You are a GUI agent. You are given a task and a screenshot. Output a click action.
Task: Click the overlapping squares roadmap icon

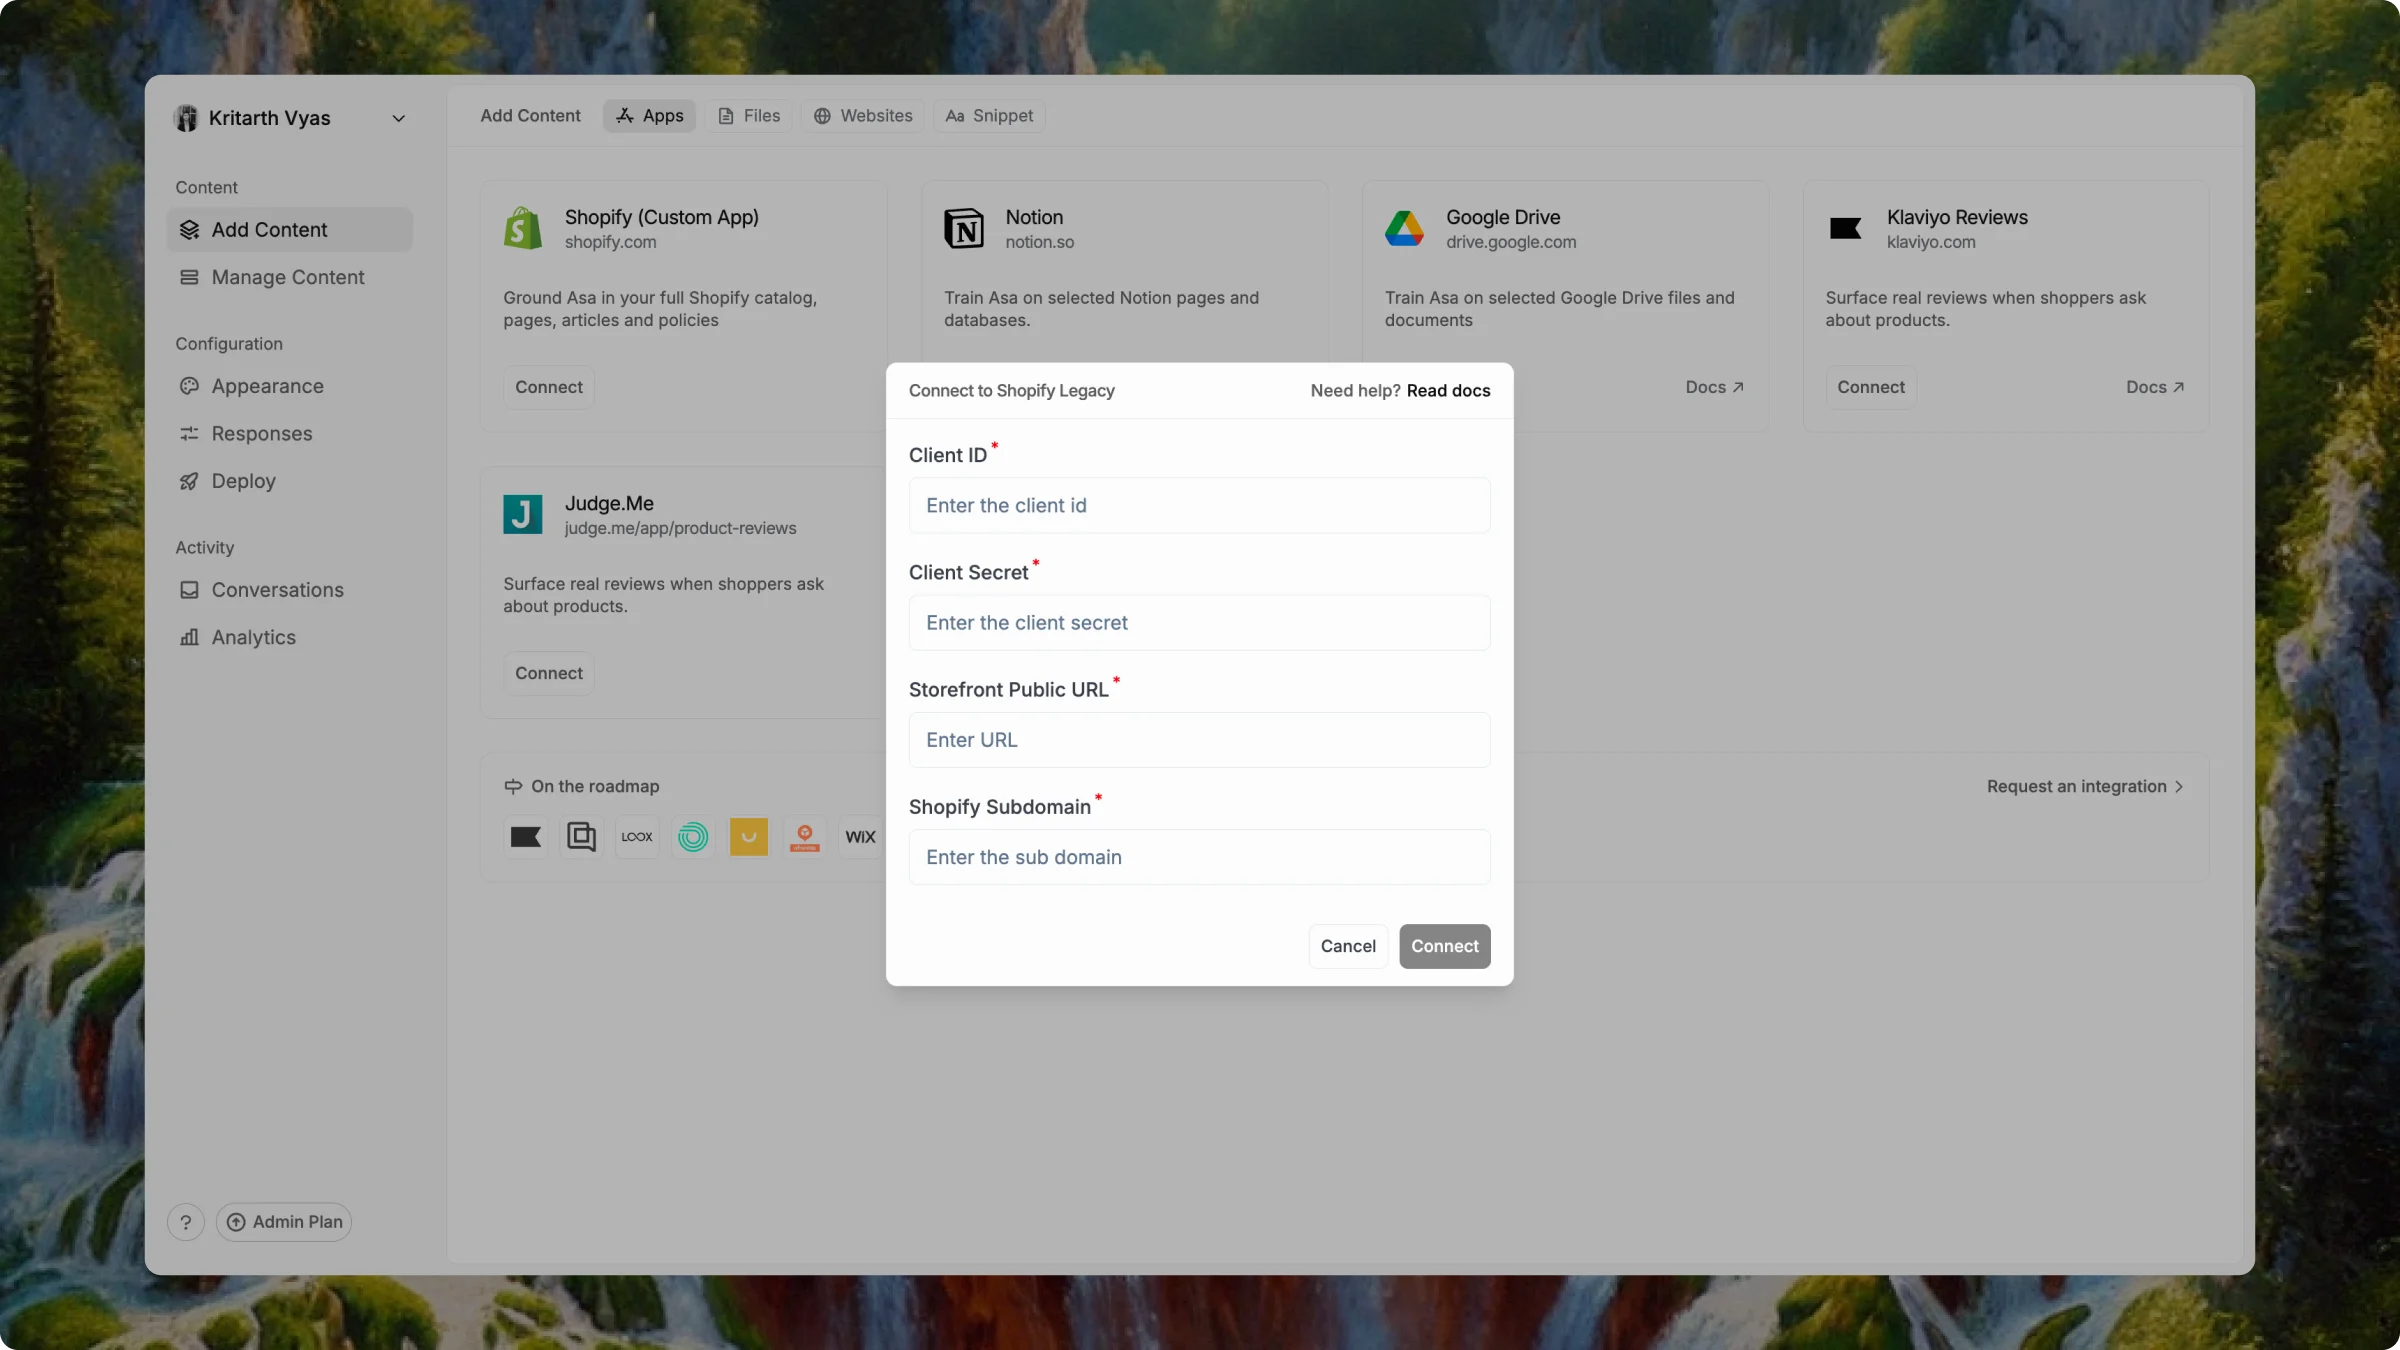(x=581, y=837)
